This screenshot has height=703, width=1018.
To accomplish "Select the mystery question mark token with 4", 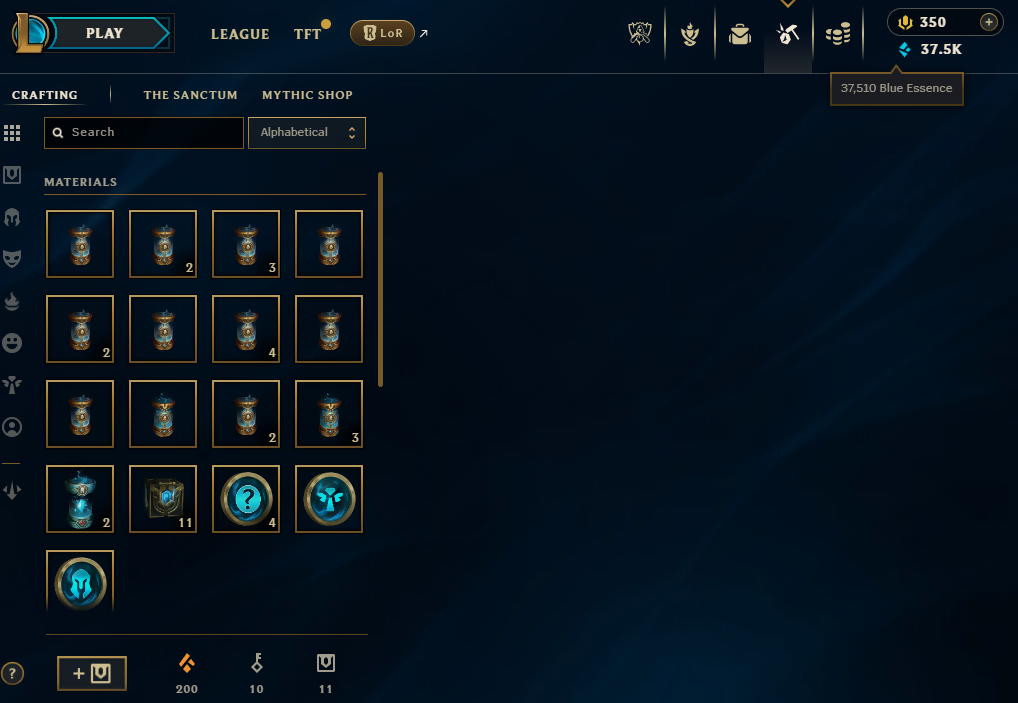I will 246,499.
